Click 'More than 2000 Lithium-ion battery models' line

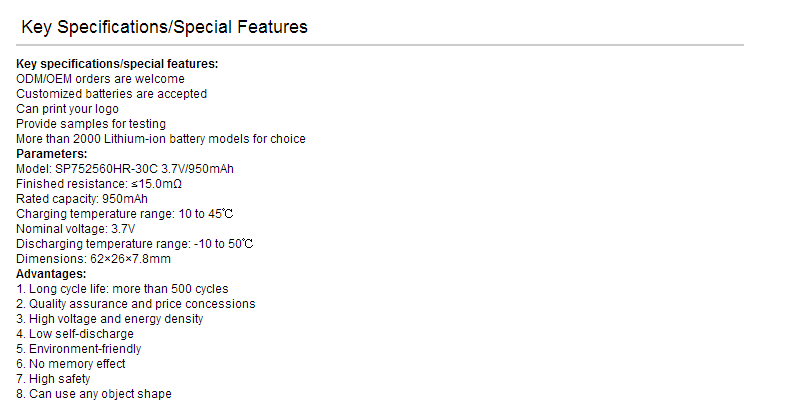(x=161, y=139)
